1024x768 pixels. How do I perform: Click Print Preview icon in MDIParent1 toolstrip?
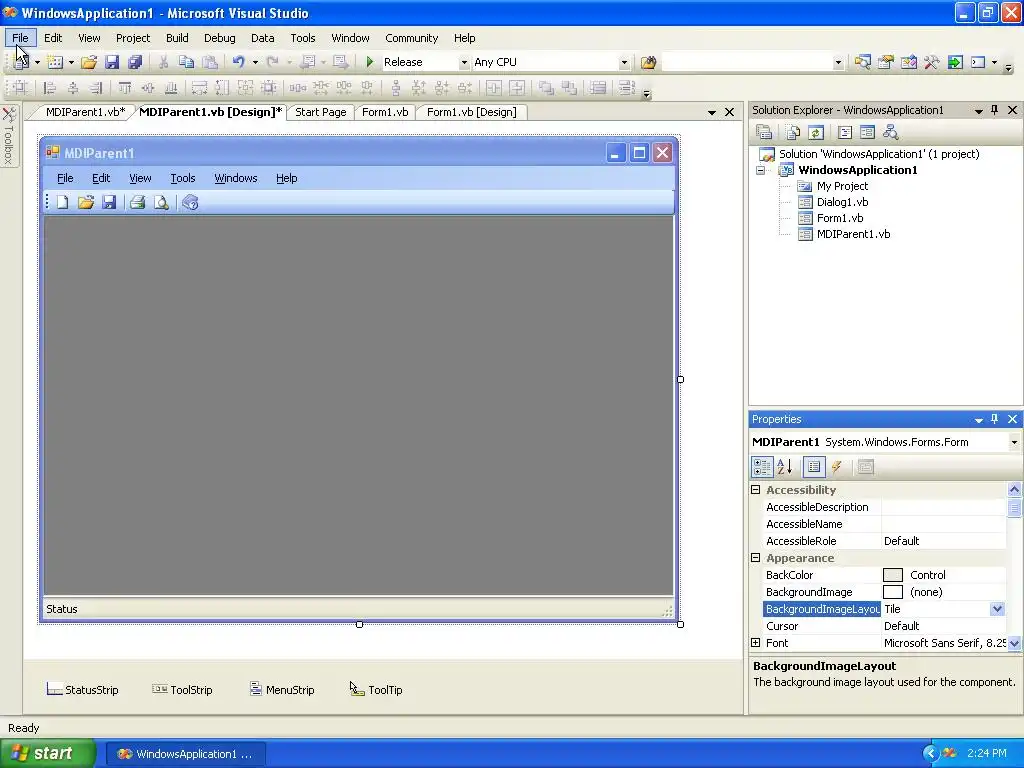[x=161, y=202]
